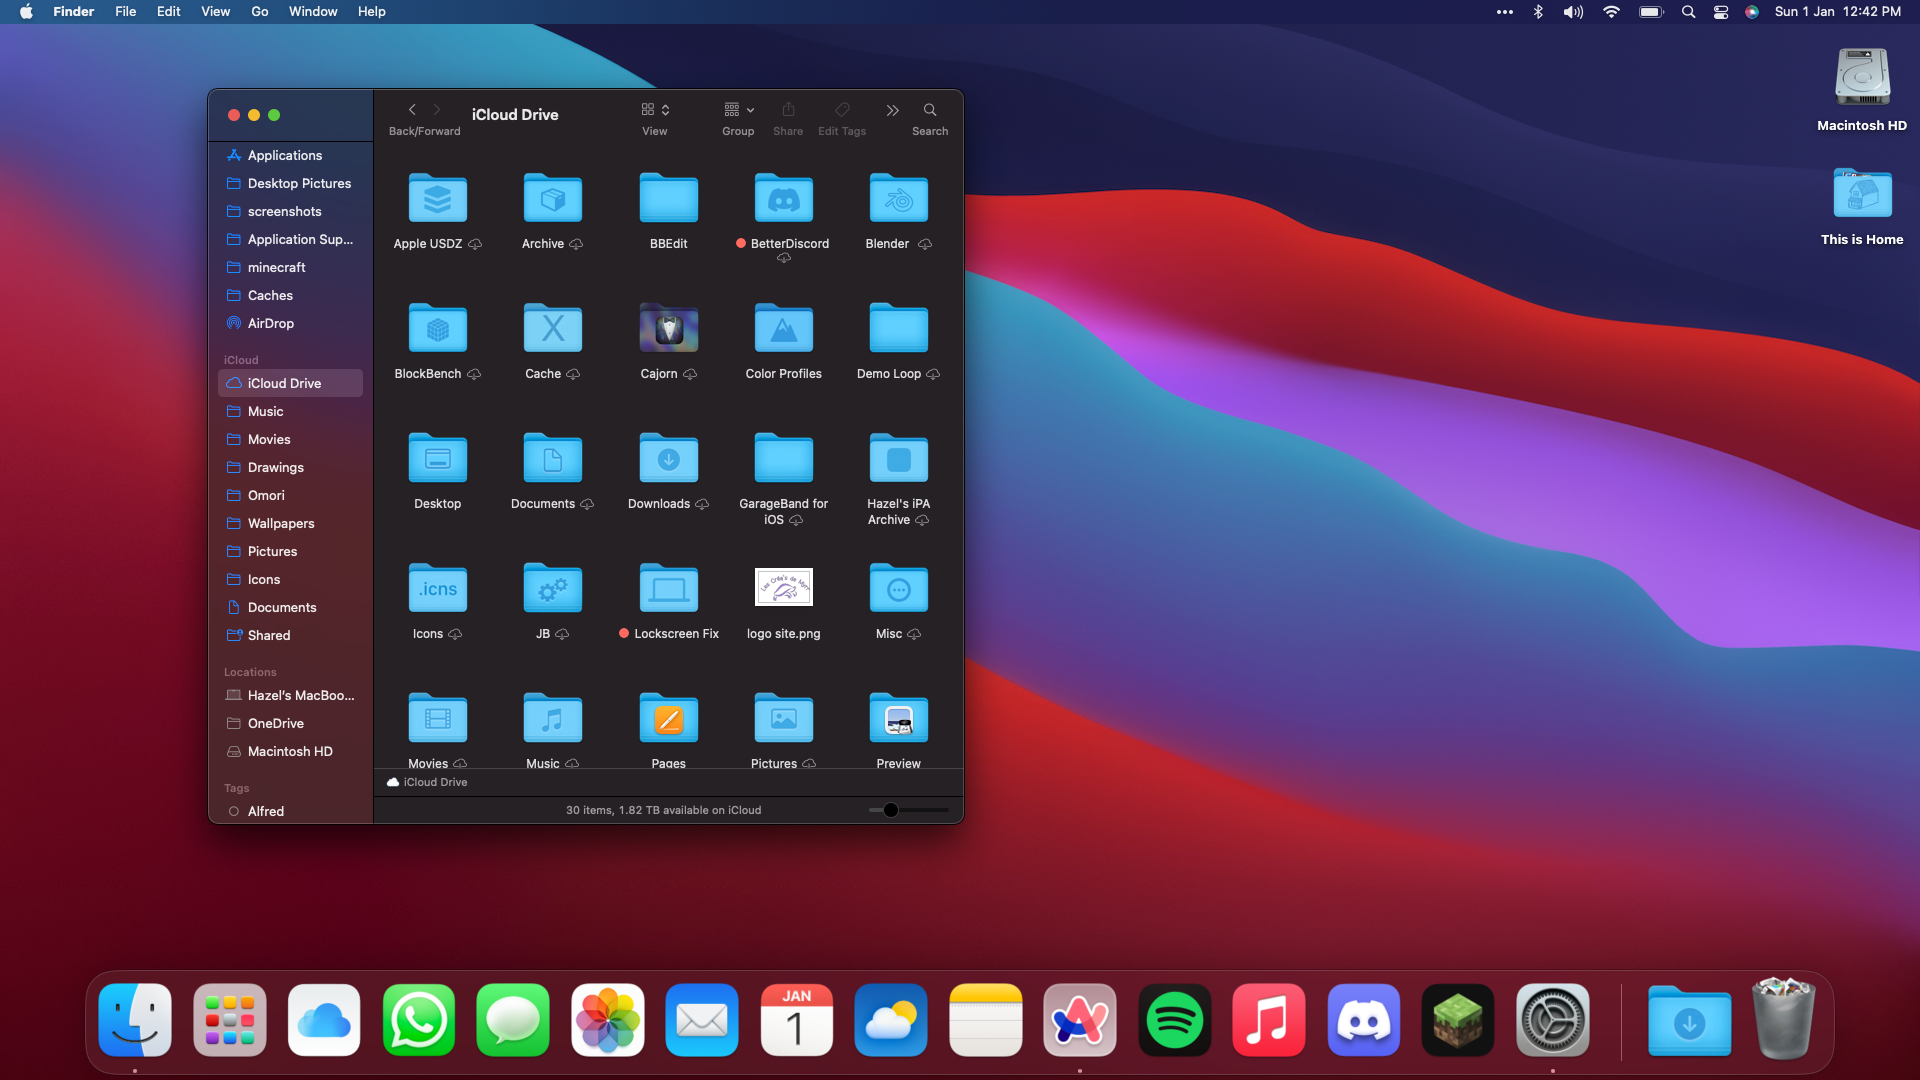Select the Downloads folder in the file grid
The image size is (1920, 1080).
pos(668,458)
